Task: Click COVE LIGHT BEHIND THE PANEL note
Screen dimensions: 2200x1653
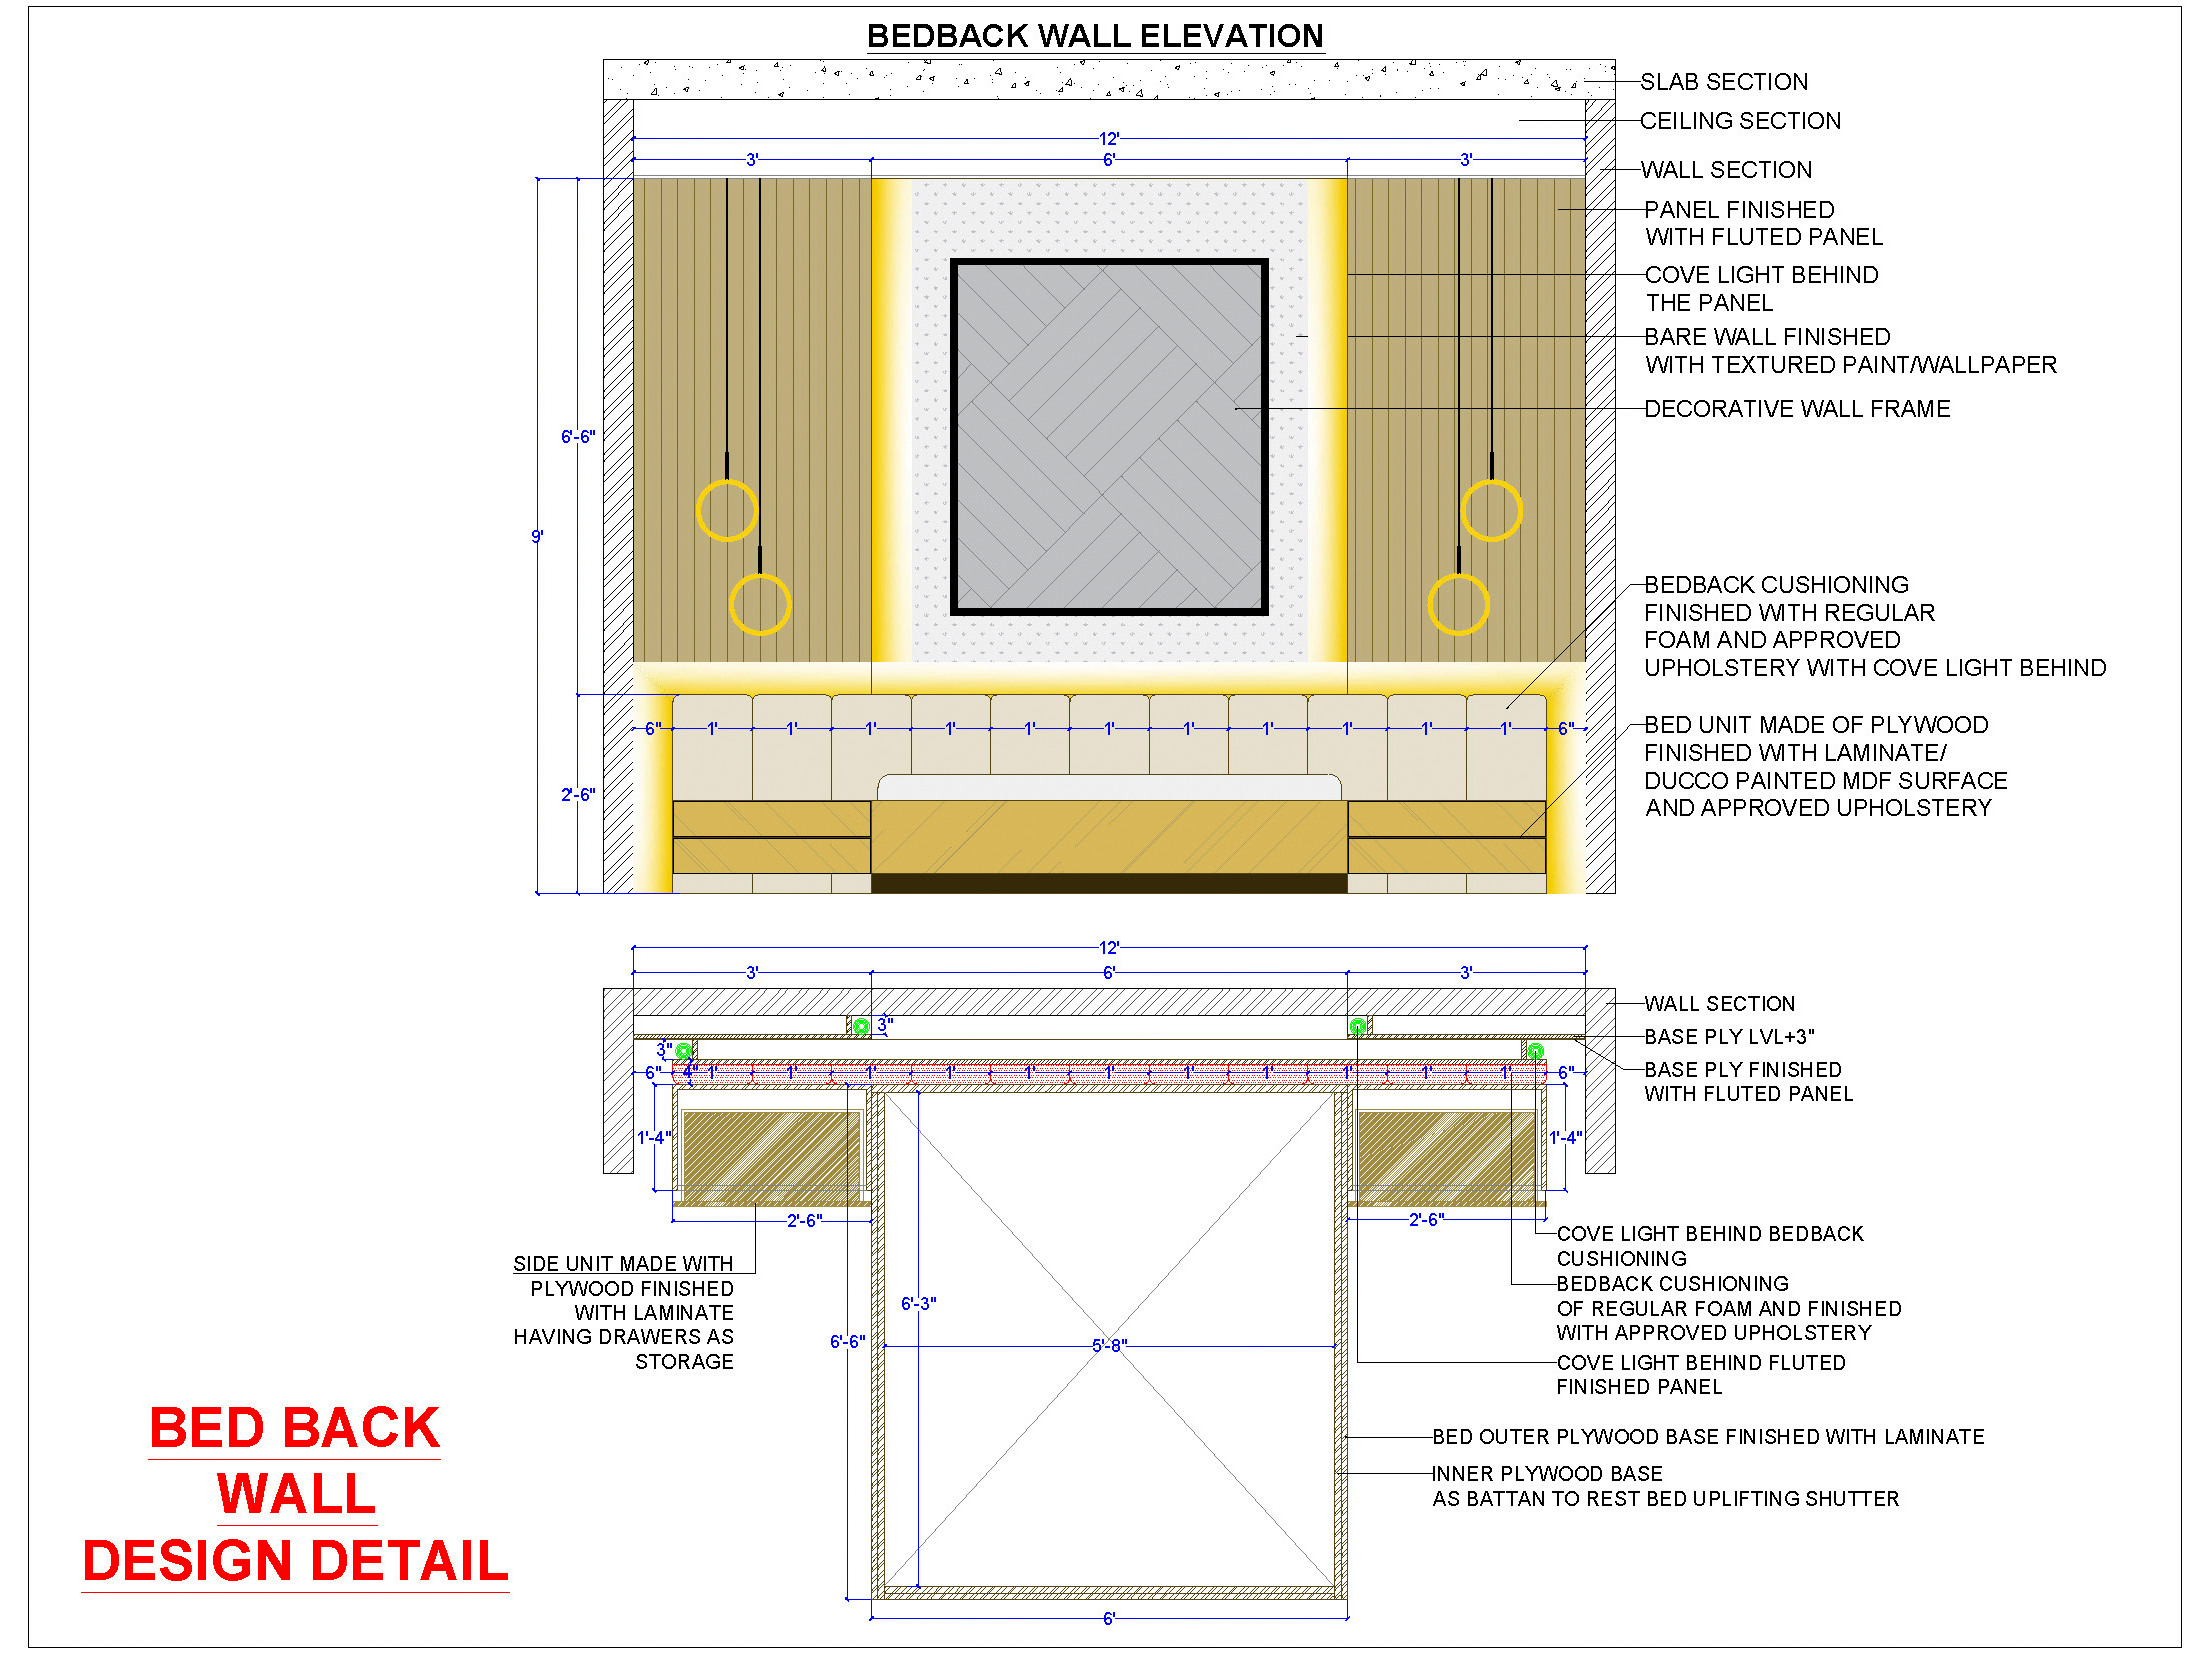Action: (x=1761, y=289)
